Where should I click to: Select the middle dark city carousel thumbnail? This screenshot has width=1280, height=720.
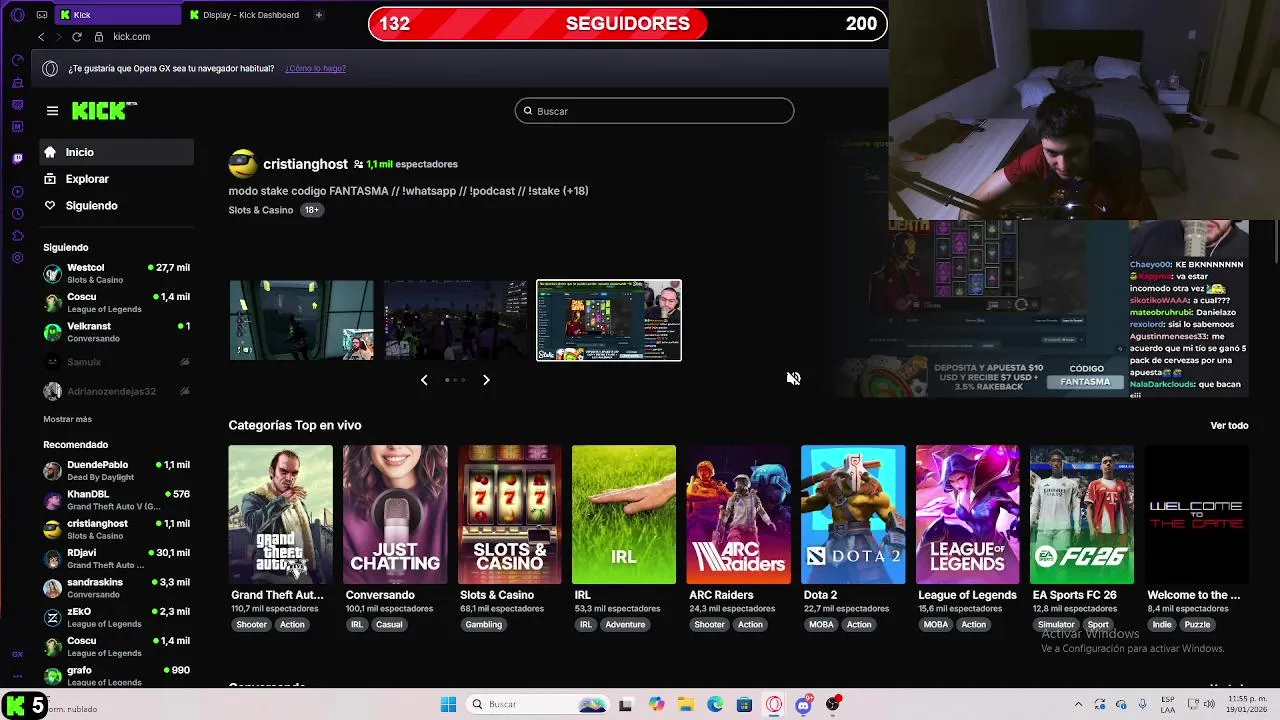pyautogui.click(x=455, y=320)
